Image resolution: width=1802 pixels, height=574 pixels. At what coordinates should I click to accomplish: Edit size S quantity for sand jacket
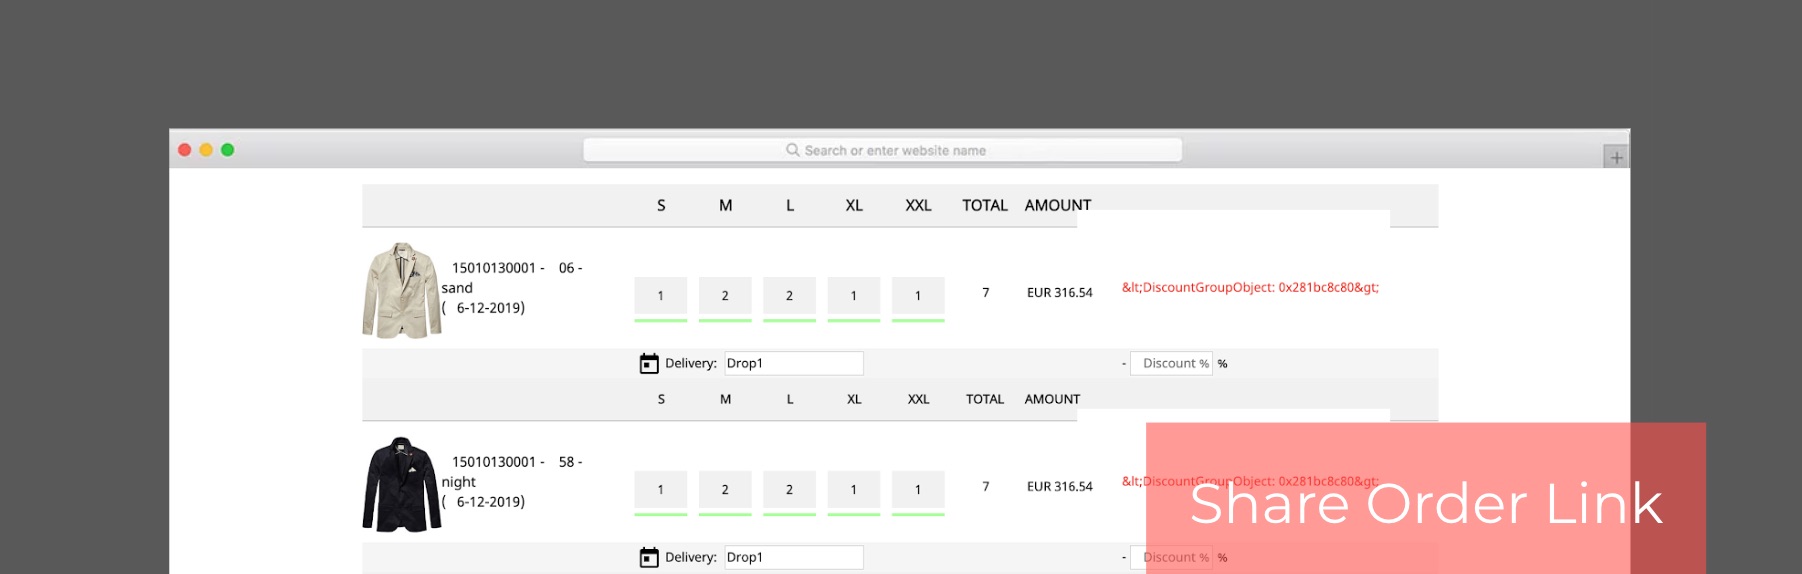coord(660,296)
